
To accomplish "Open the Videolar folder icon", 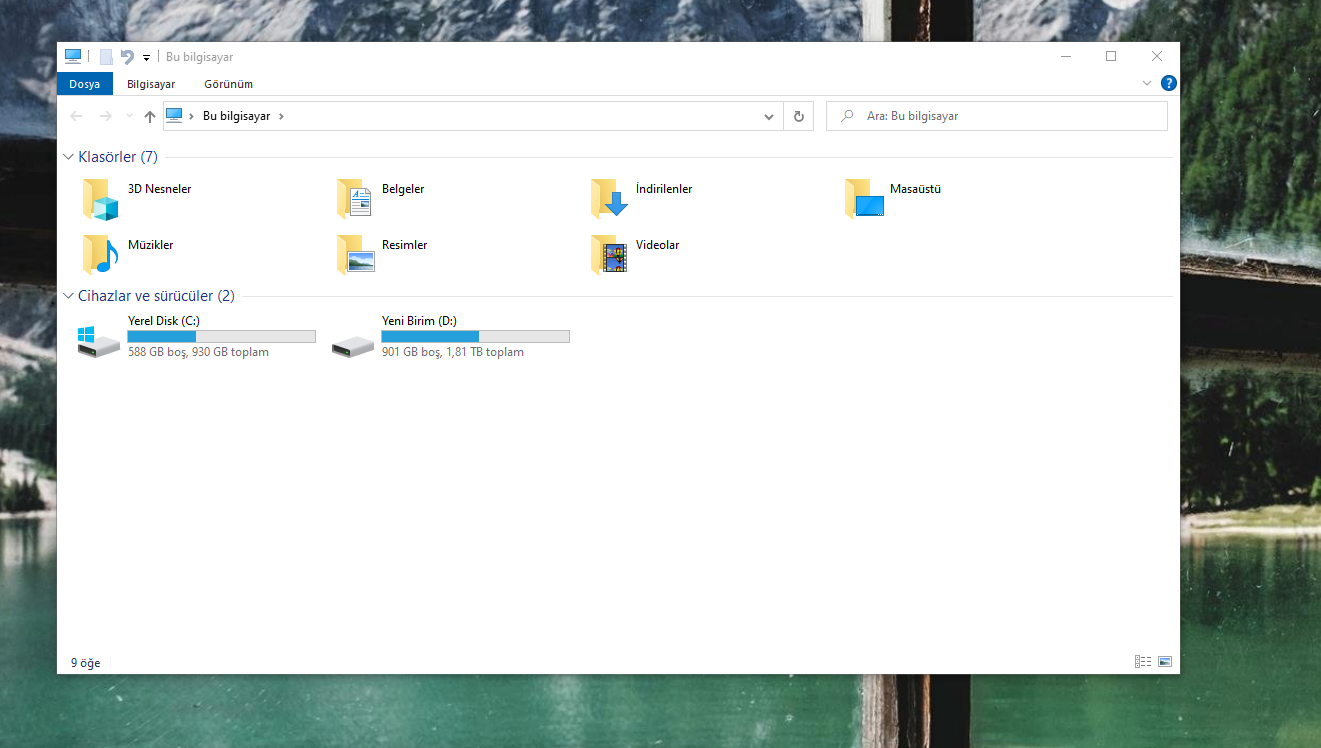I will click(609, 255).
